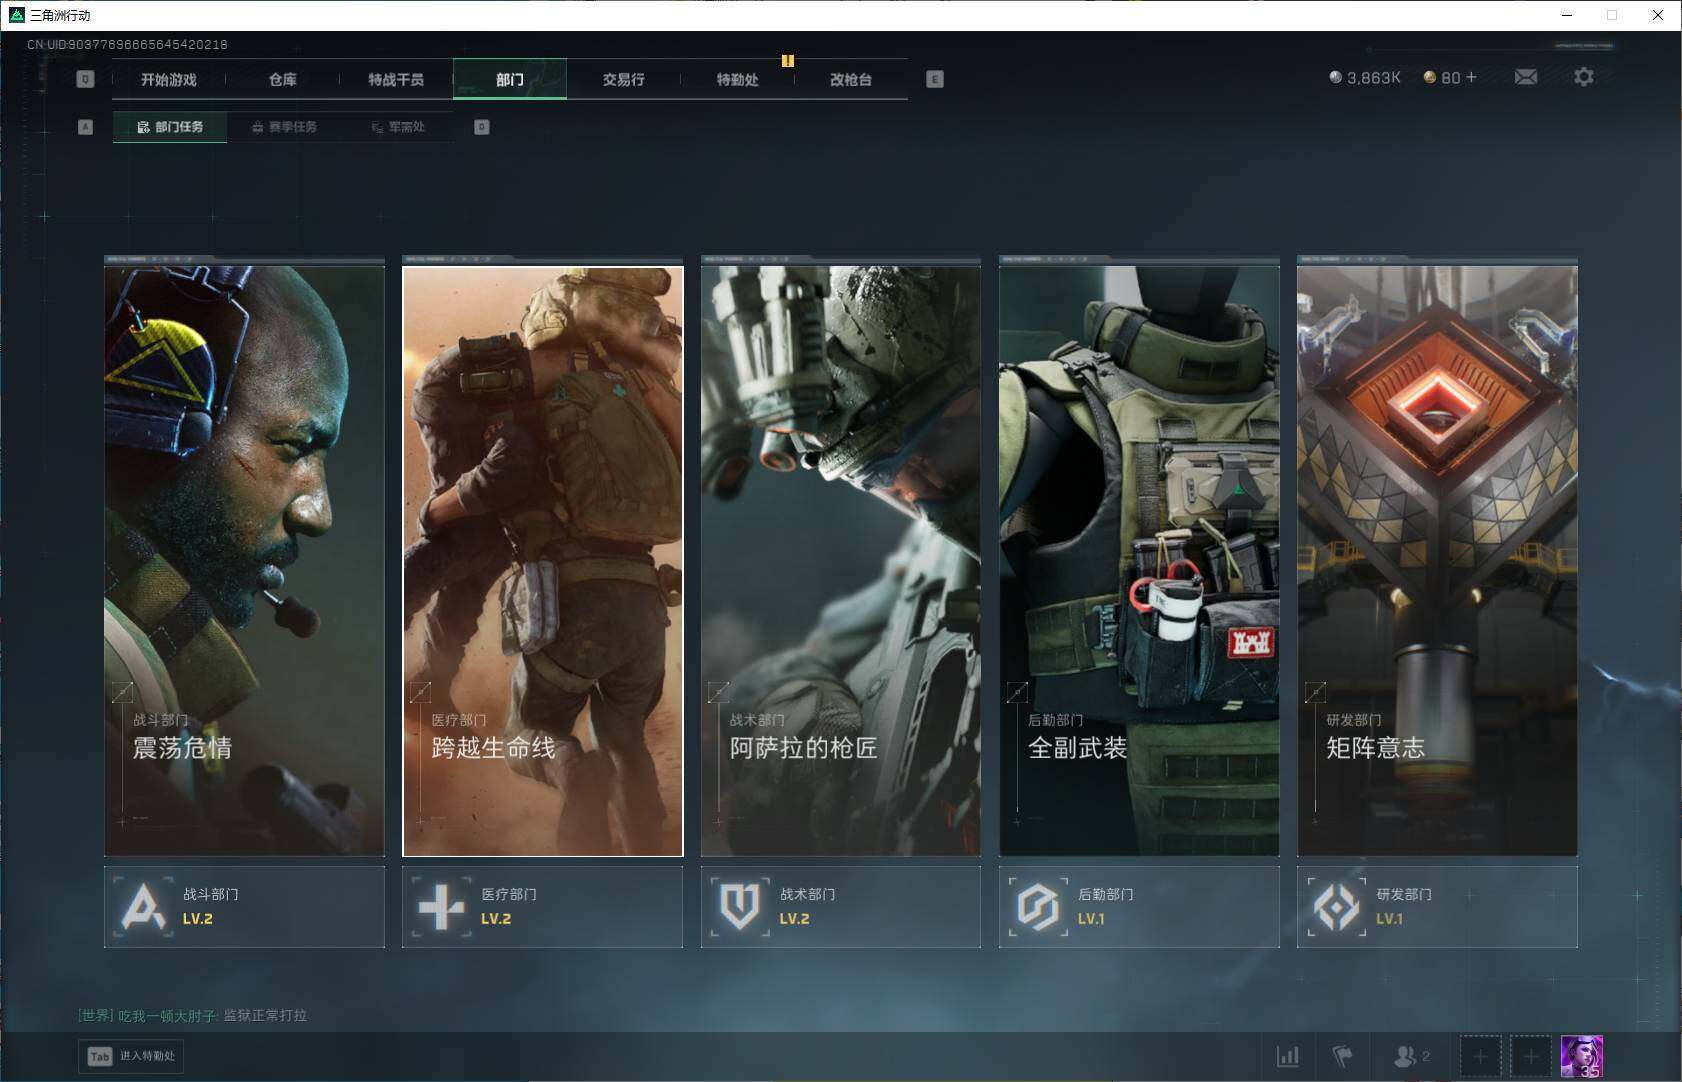The image size is (1682, 1082).
Task: Select the 赛季任务 sub-tab
Action: pyautogui.click(x=285, y=127)
